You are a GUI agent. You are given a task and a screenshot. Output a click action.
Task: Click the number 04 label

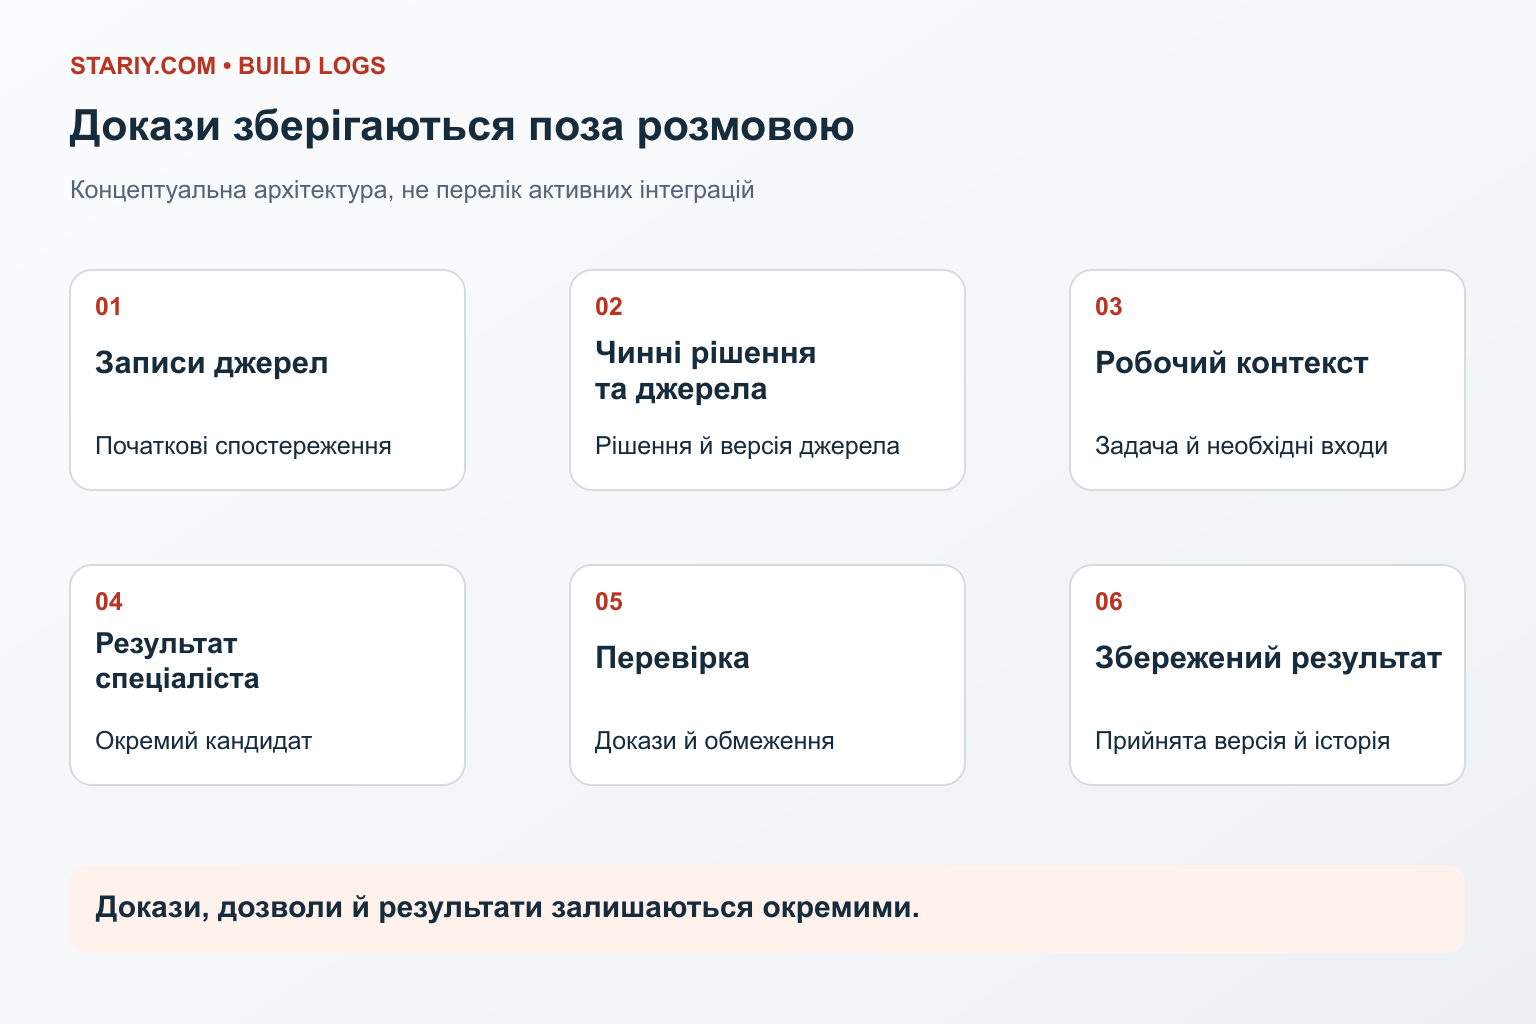point(108,602)
